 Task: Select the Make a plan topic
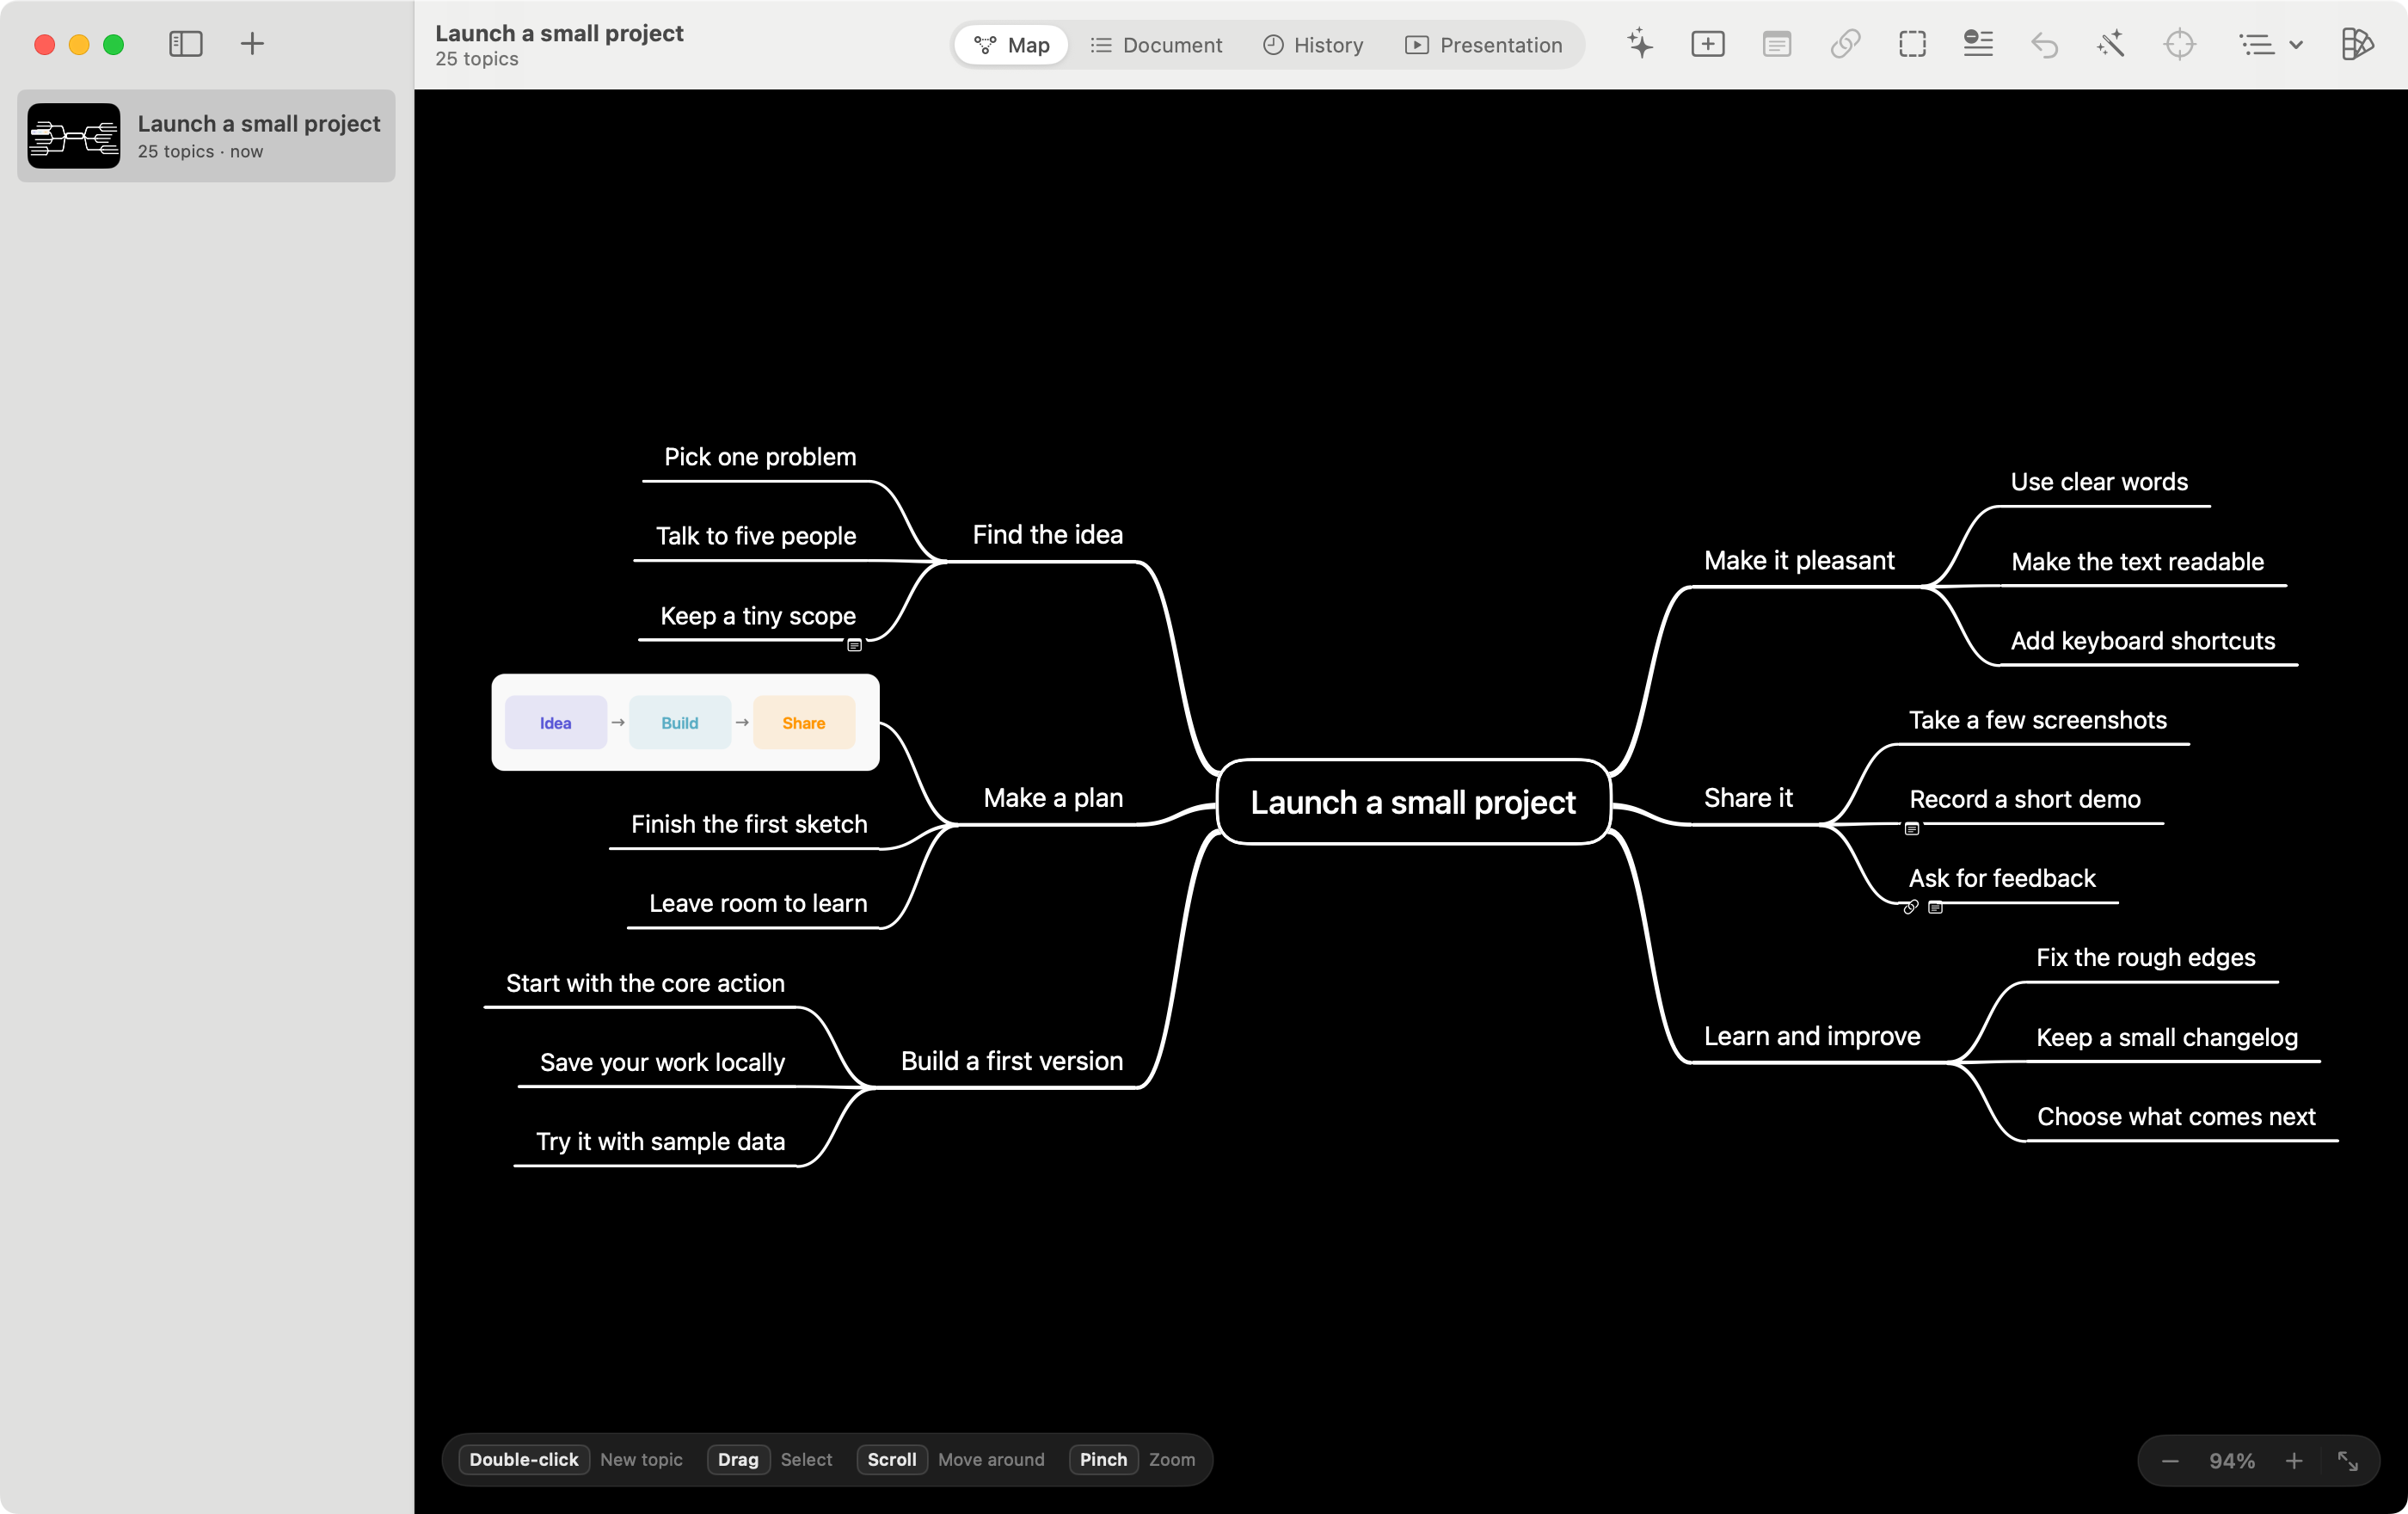click(x=1053, y=798)
